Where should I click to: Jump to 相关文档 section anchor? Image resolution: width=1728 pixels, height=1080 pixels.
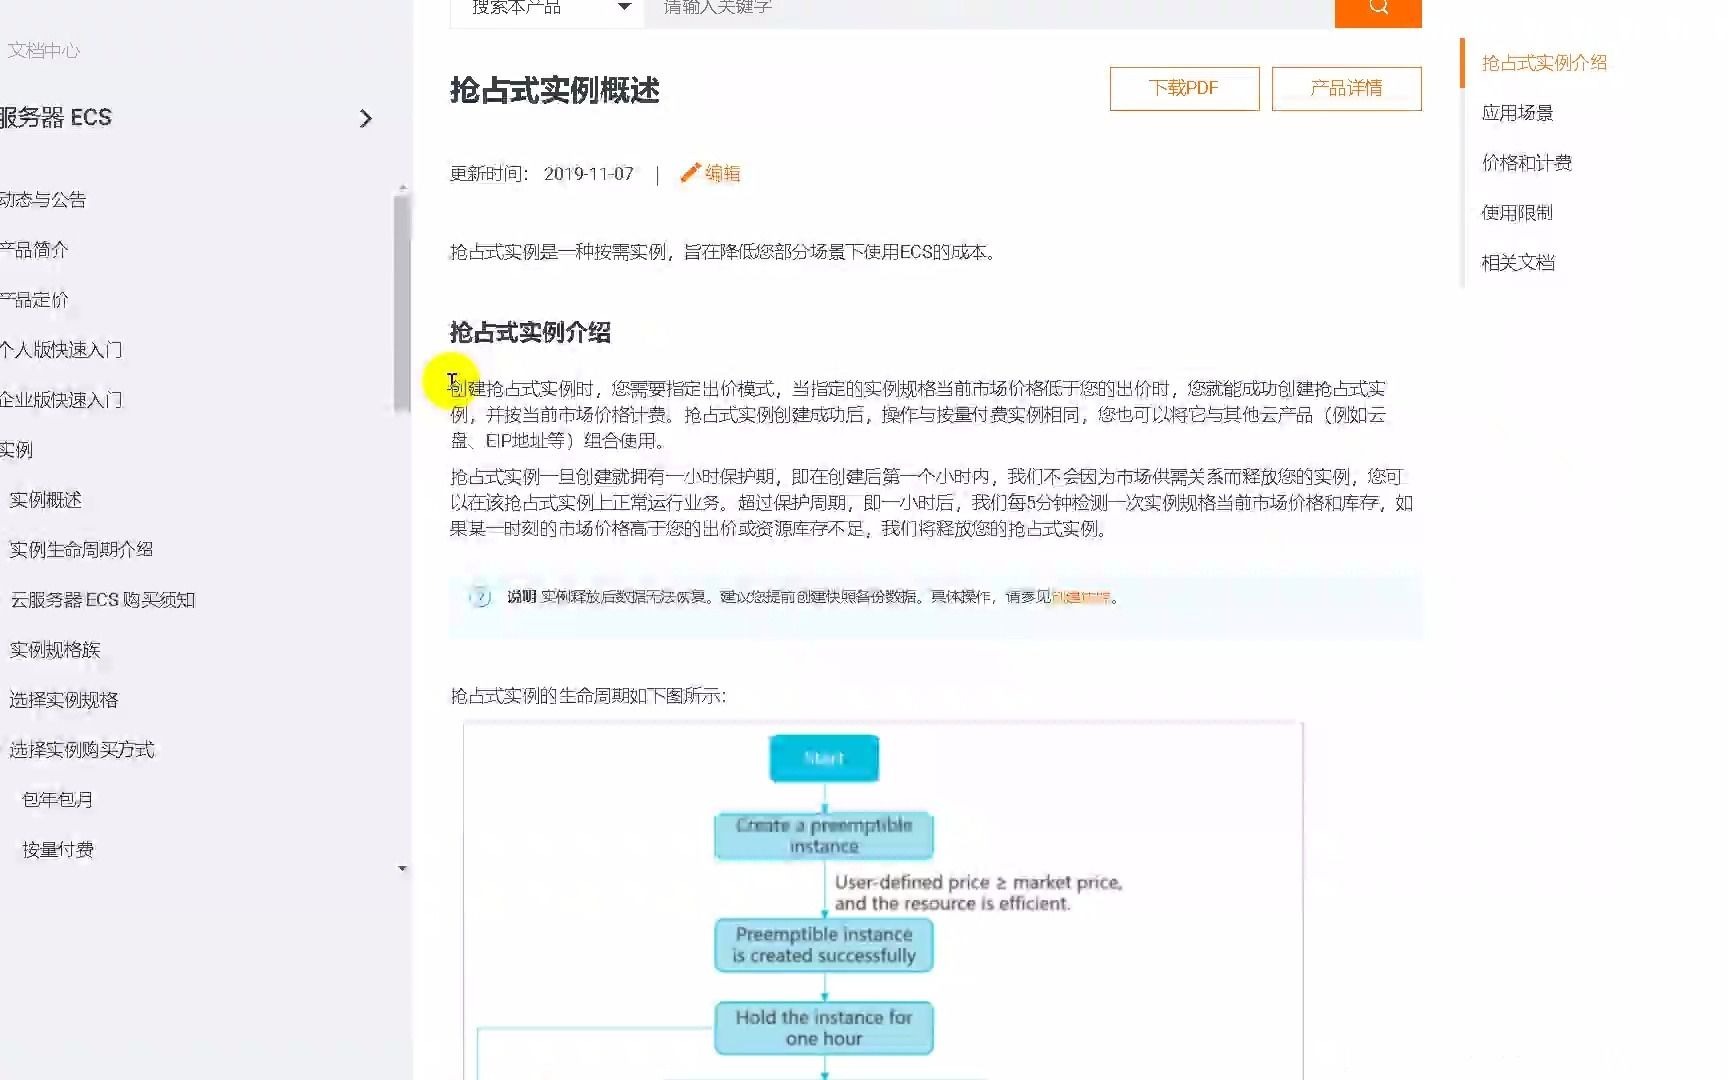[1518, 262]
